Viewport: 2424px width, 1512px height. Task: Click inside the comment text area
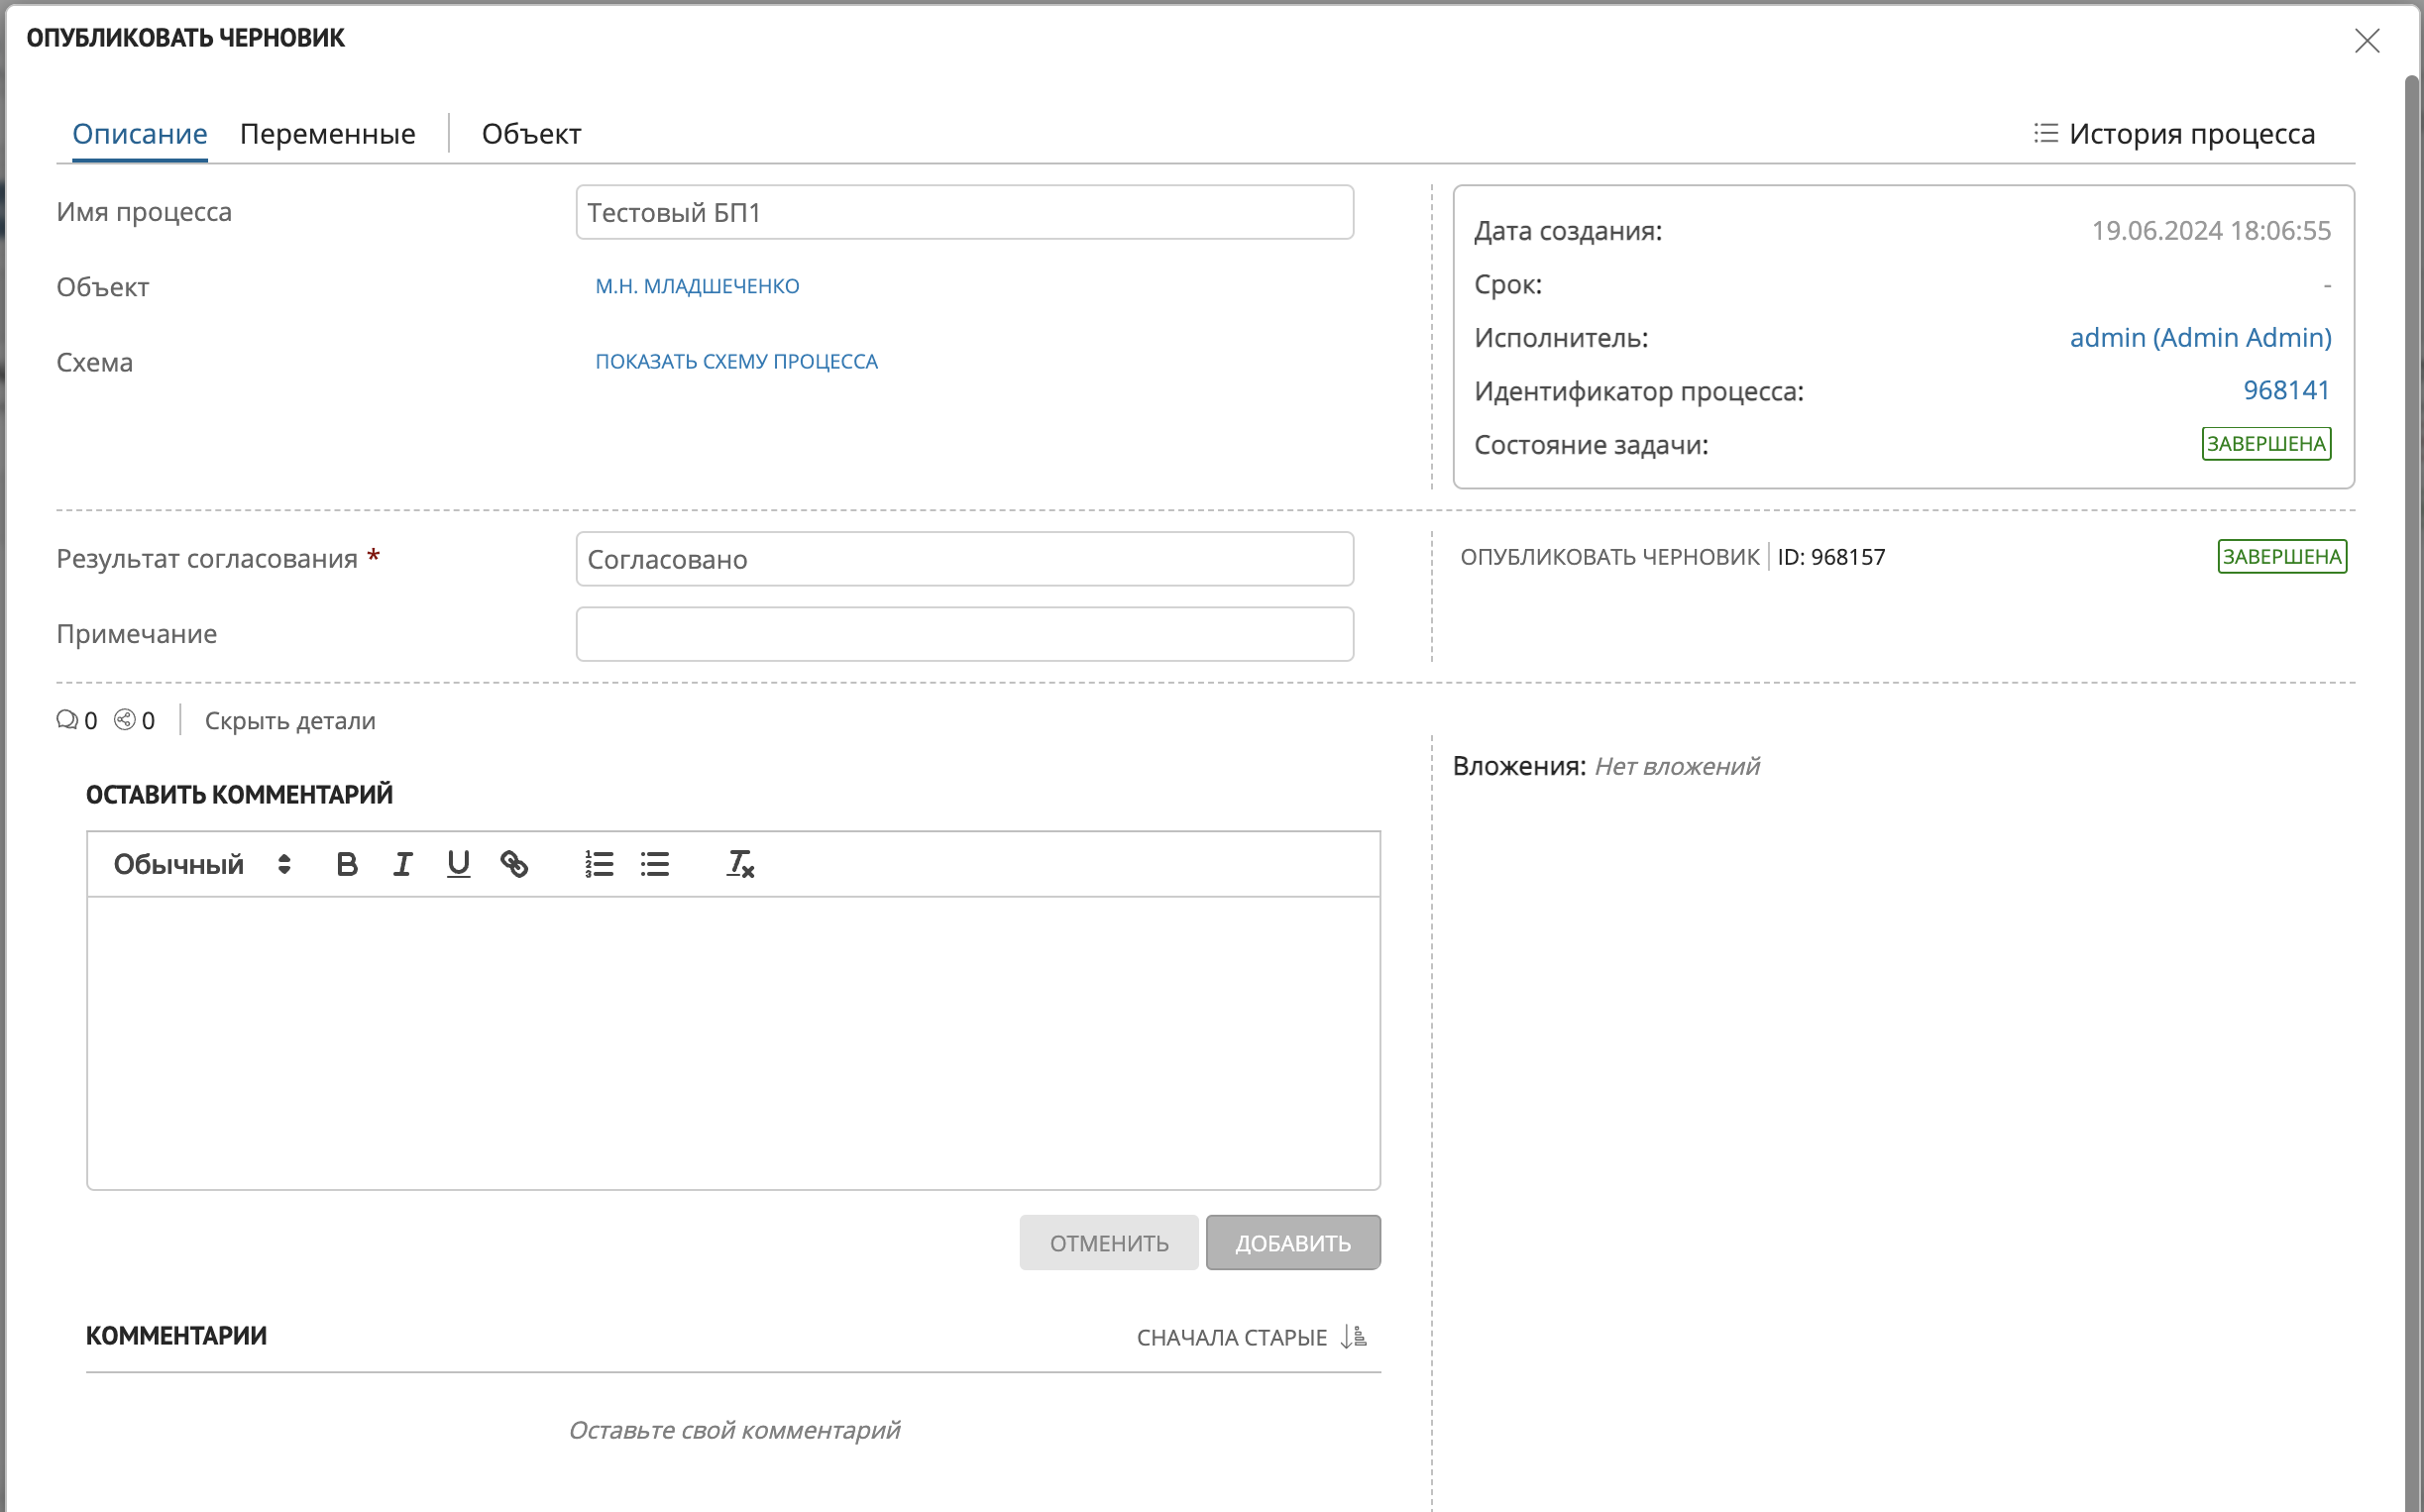[x=733, y=1043]
